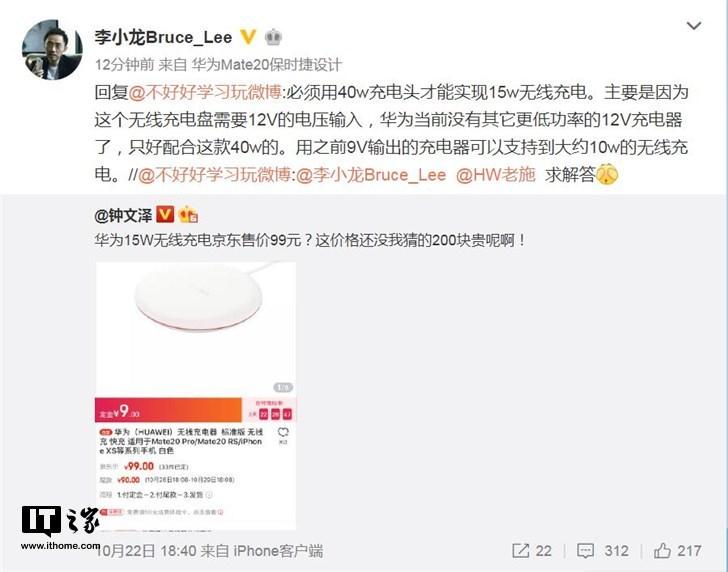Open the 华为Mate20保时捷设计 source link

coord(267,65)
